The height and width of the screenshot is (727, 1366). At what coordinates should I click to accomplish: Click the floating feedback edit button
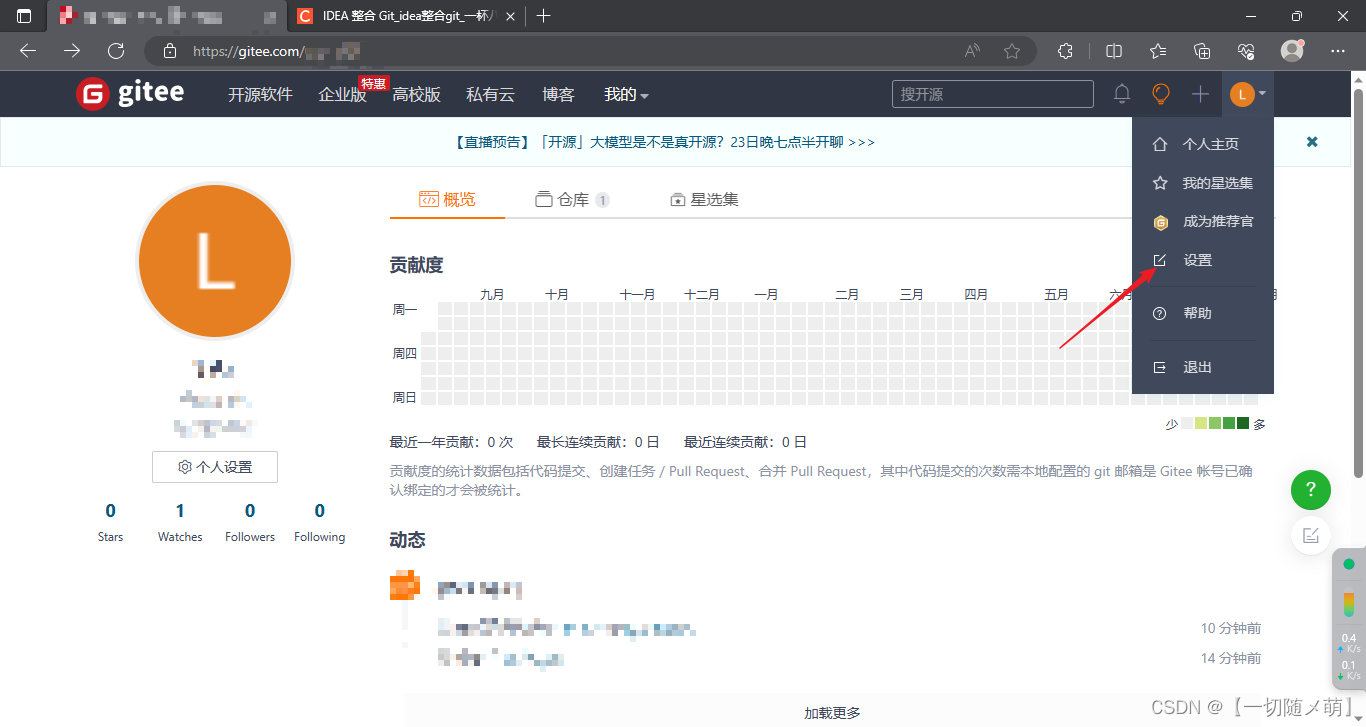point(1311,535)
